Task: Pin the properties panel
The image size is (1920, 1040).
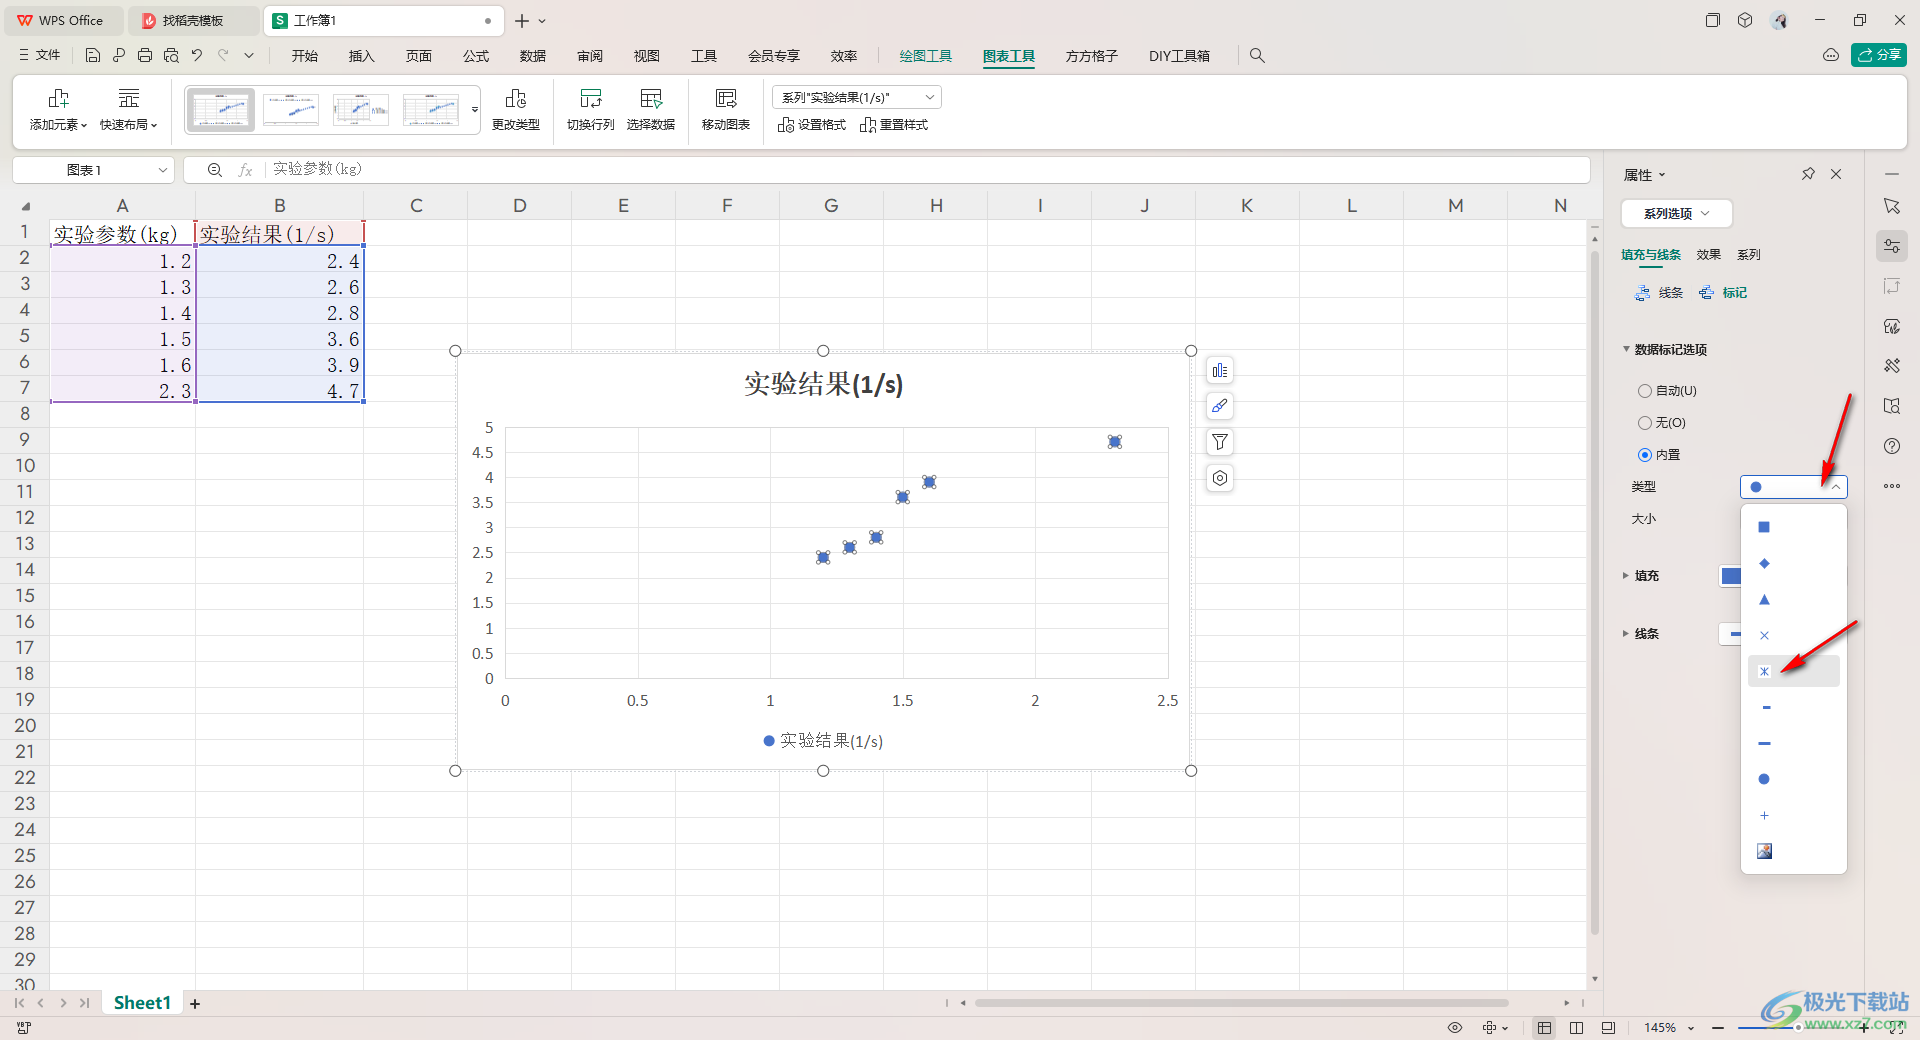Action: pyautogui.click(x=1808, y=174)
